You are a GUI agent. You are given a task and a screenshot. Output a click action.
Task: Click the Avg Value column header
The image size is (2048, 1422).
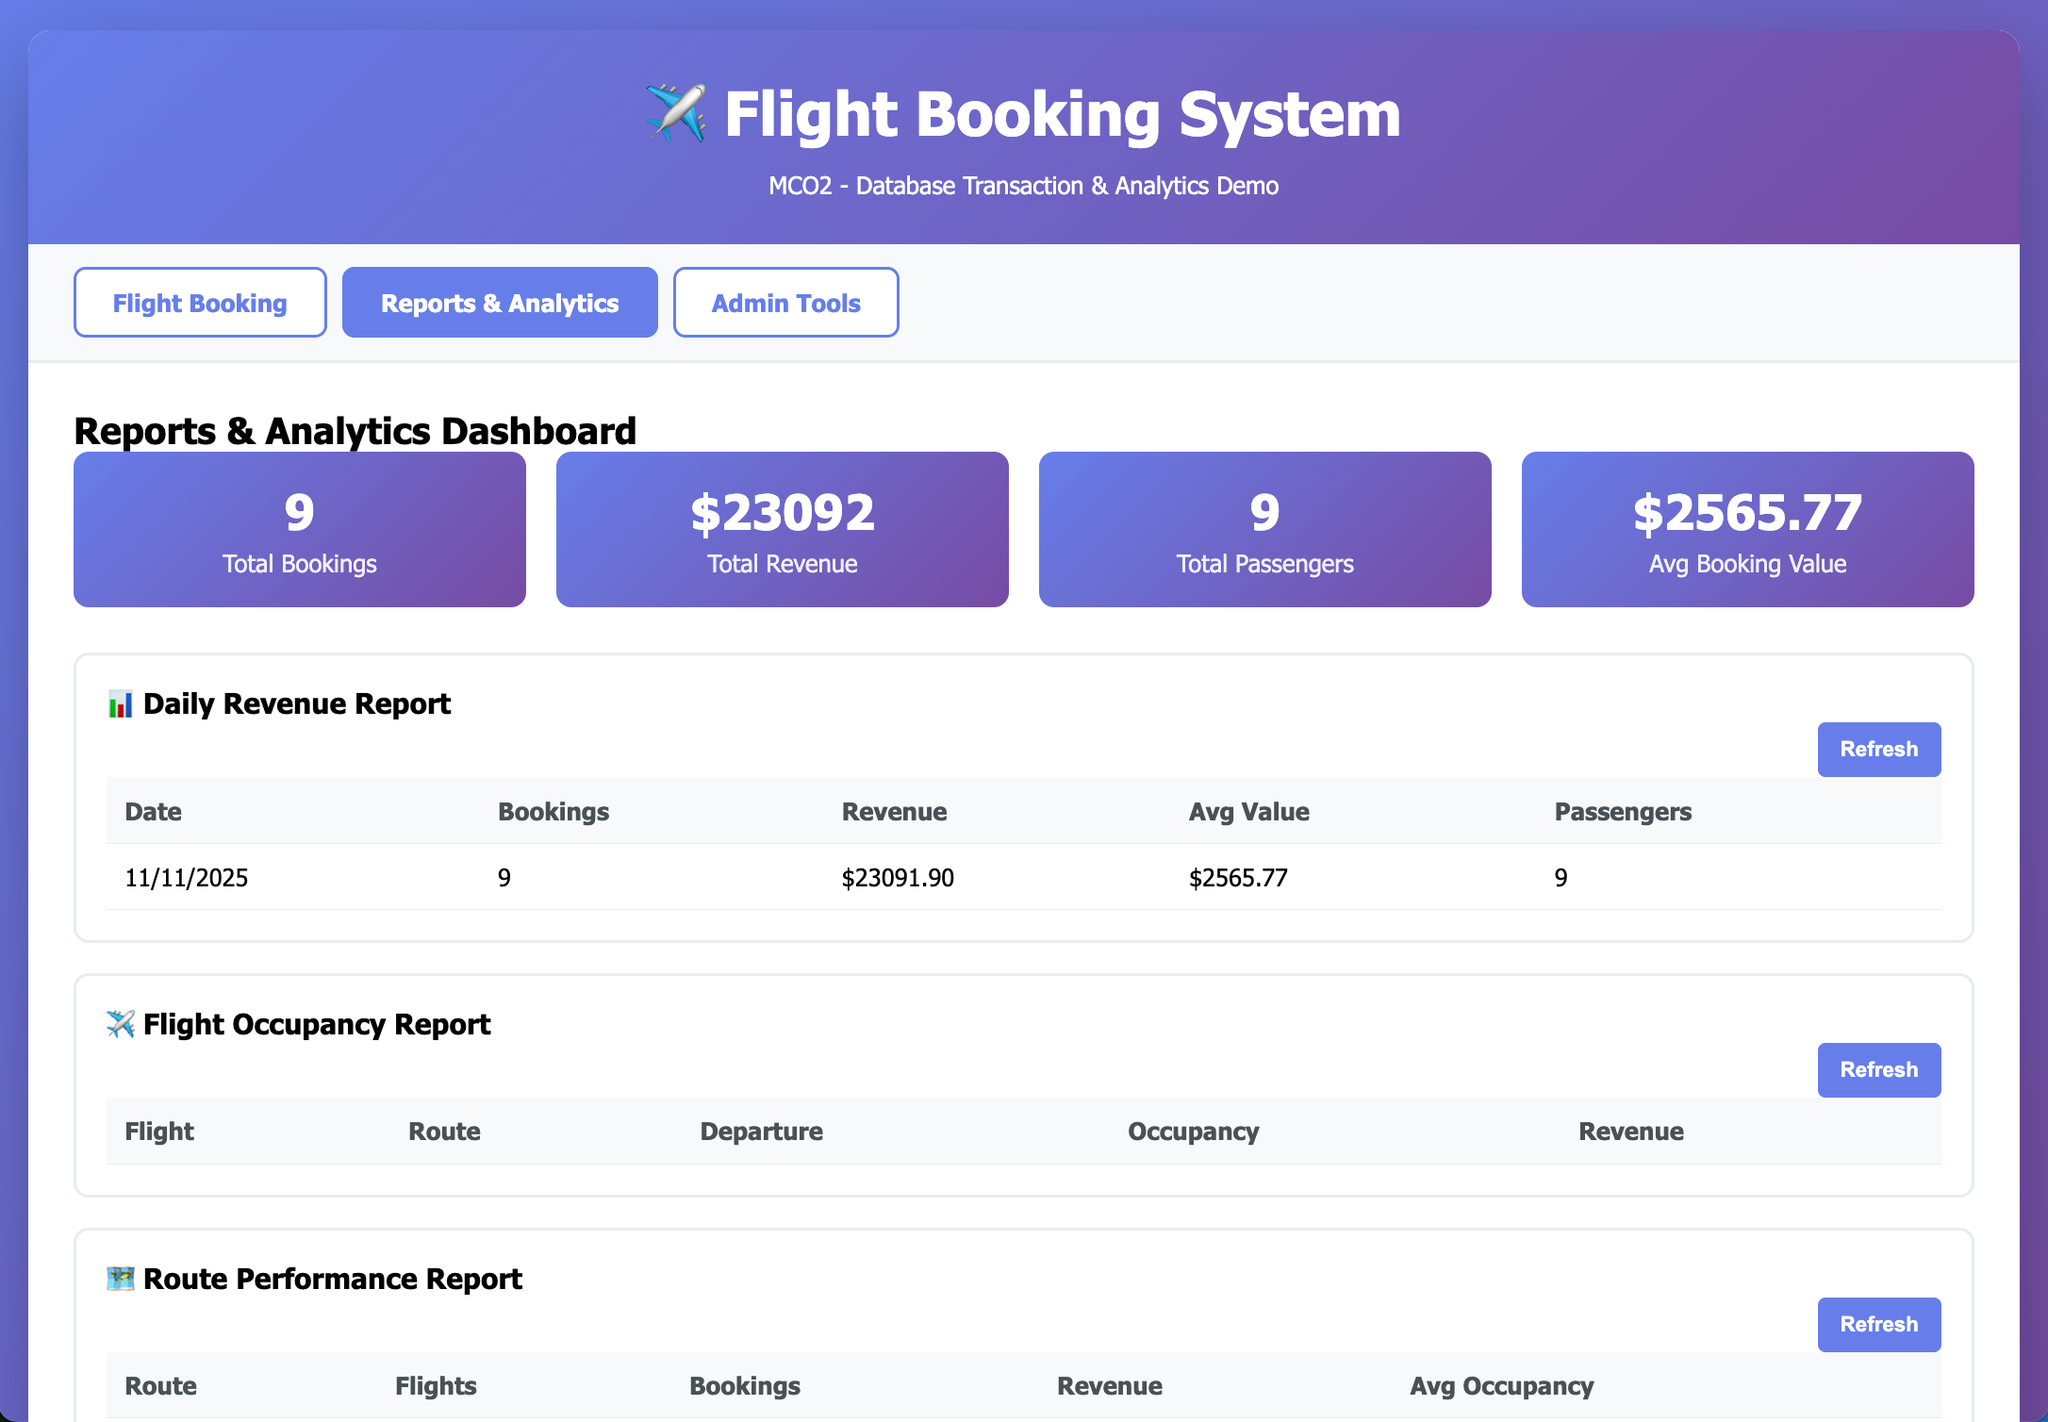pos(1249,811)
